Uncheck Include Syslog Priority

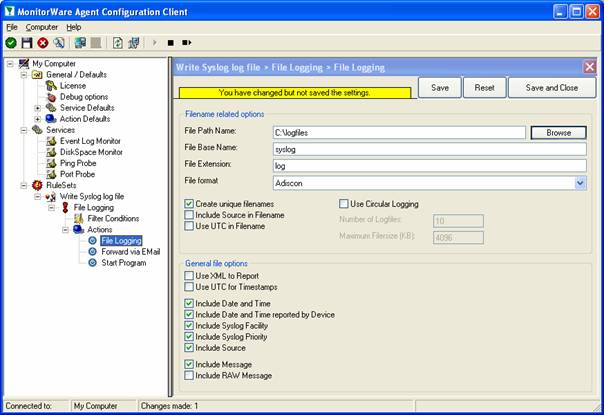pyautogui.click(x=189, y=336)
